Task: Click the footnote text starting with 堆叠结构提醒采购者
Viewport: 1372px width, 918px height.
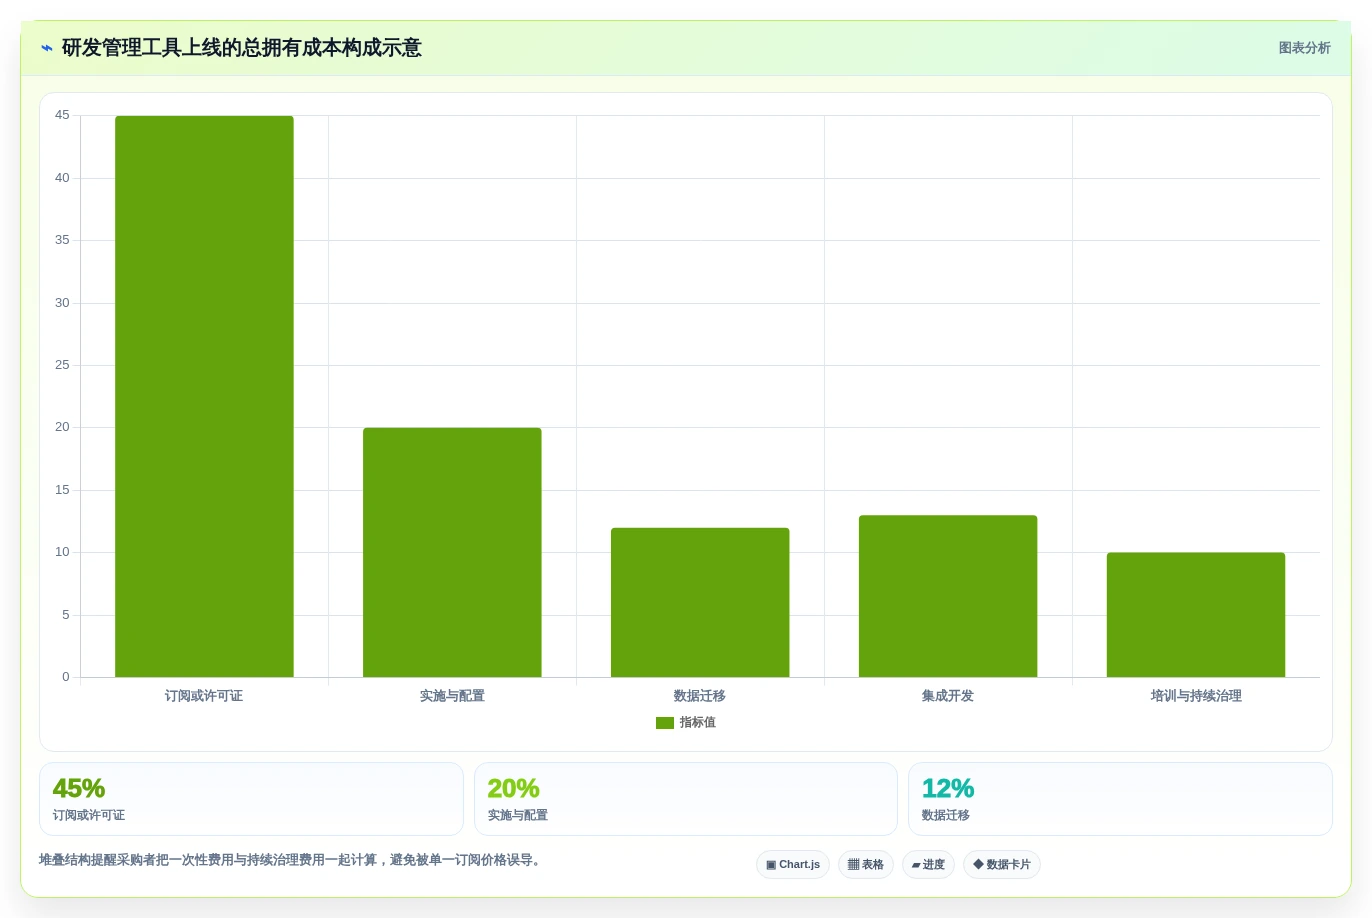Action: tap(290, 860)
